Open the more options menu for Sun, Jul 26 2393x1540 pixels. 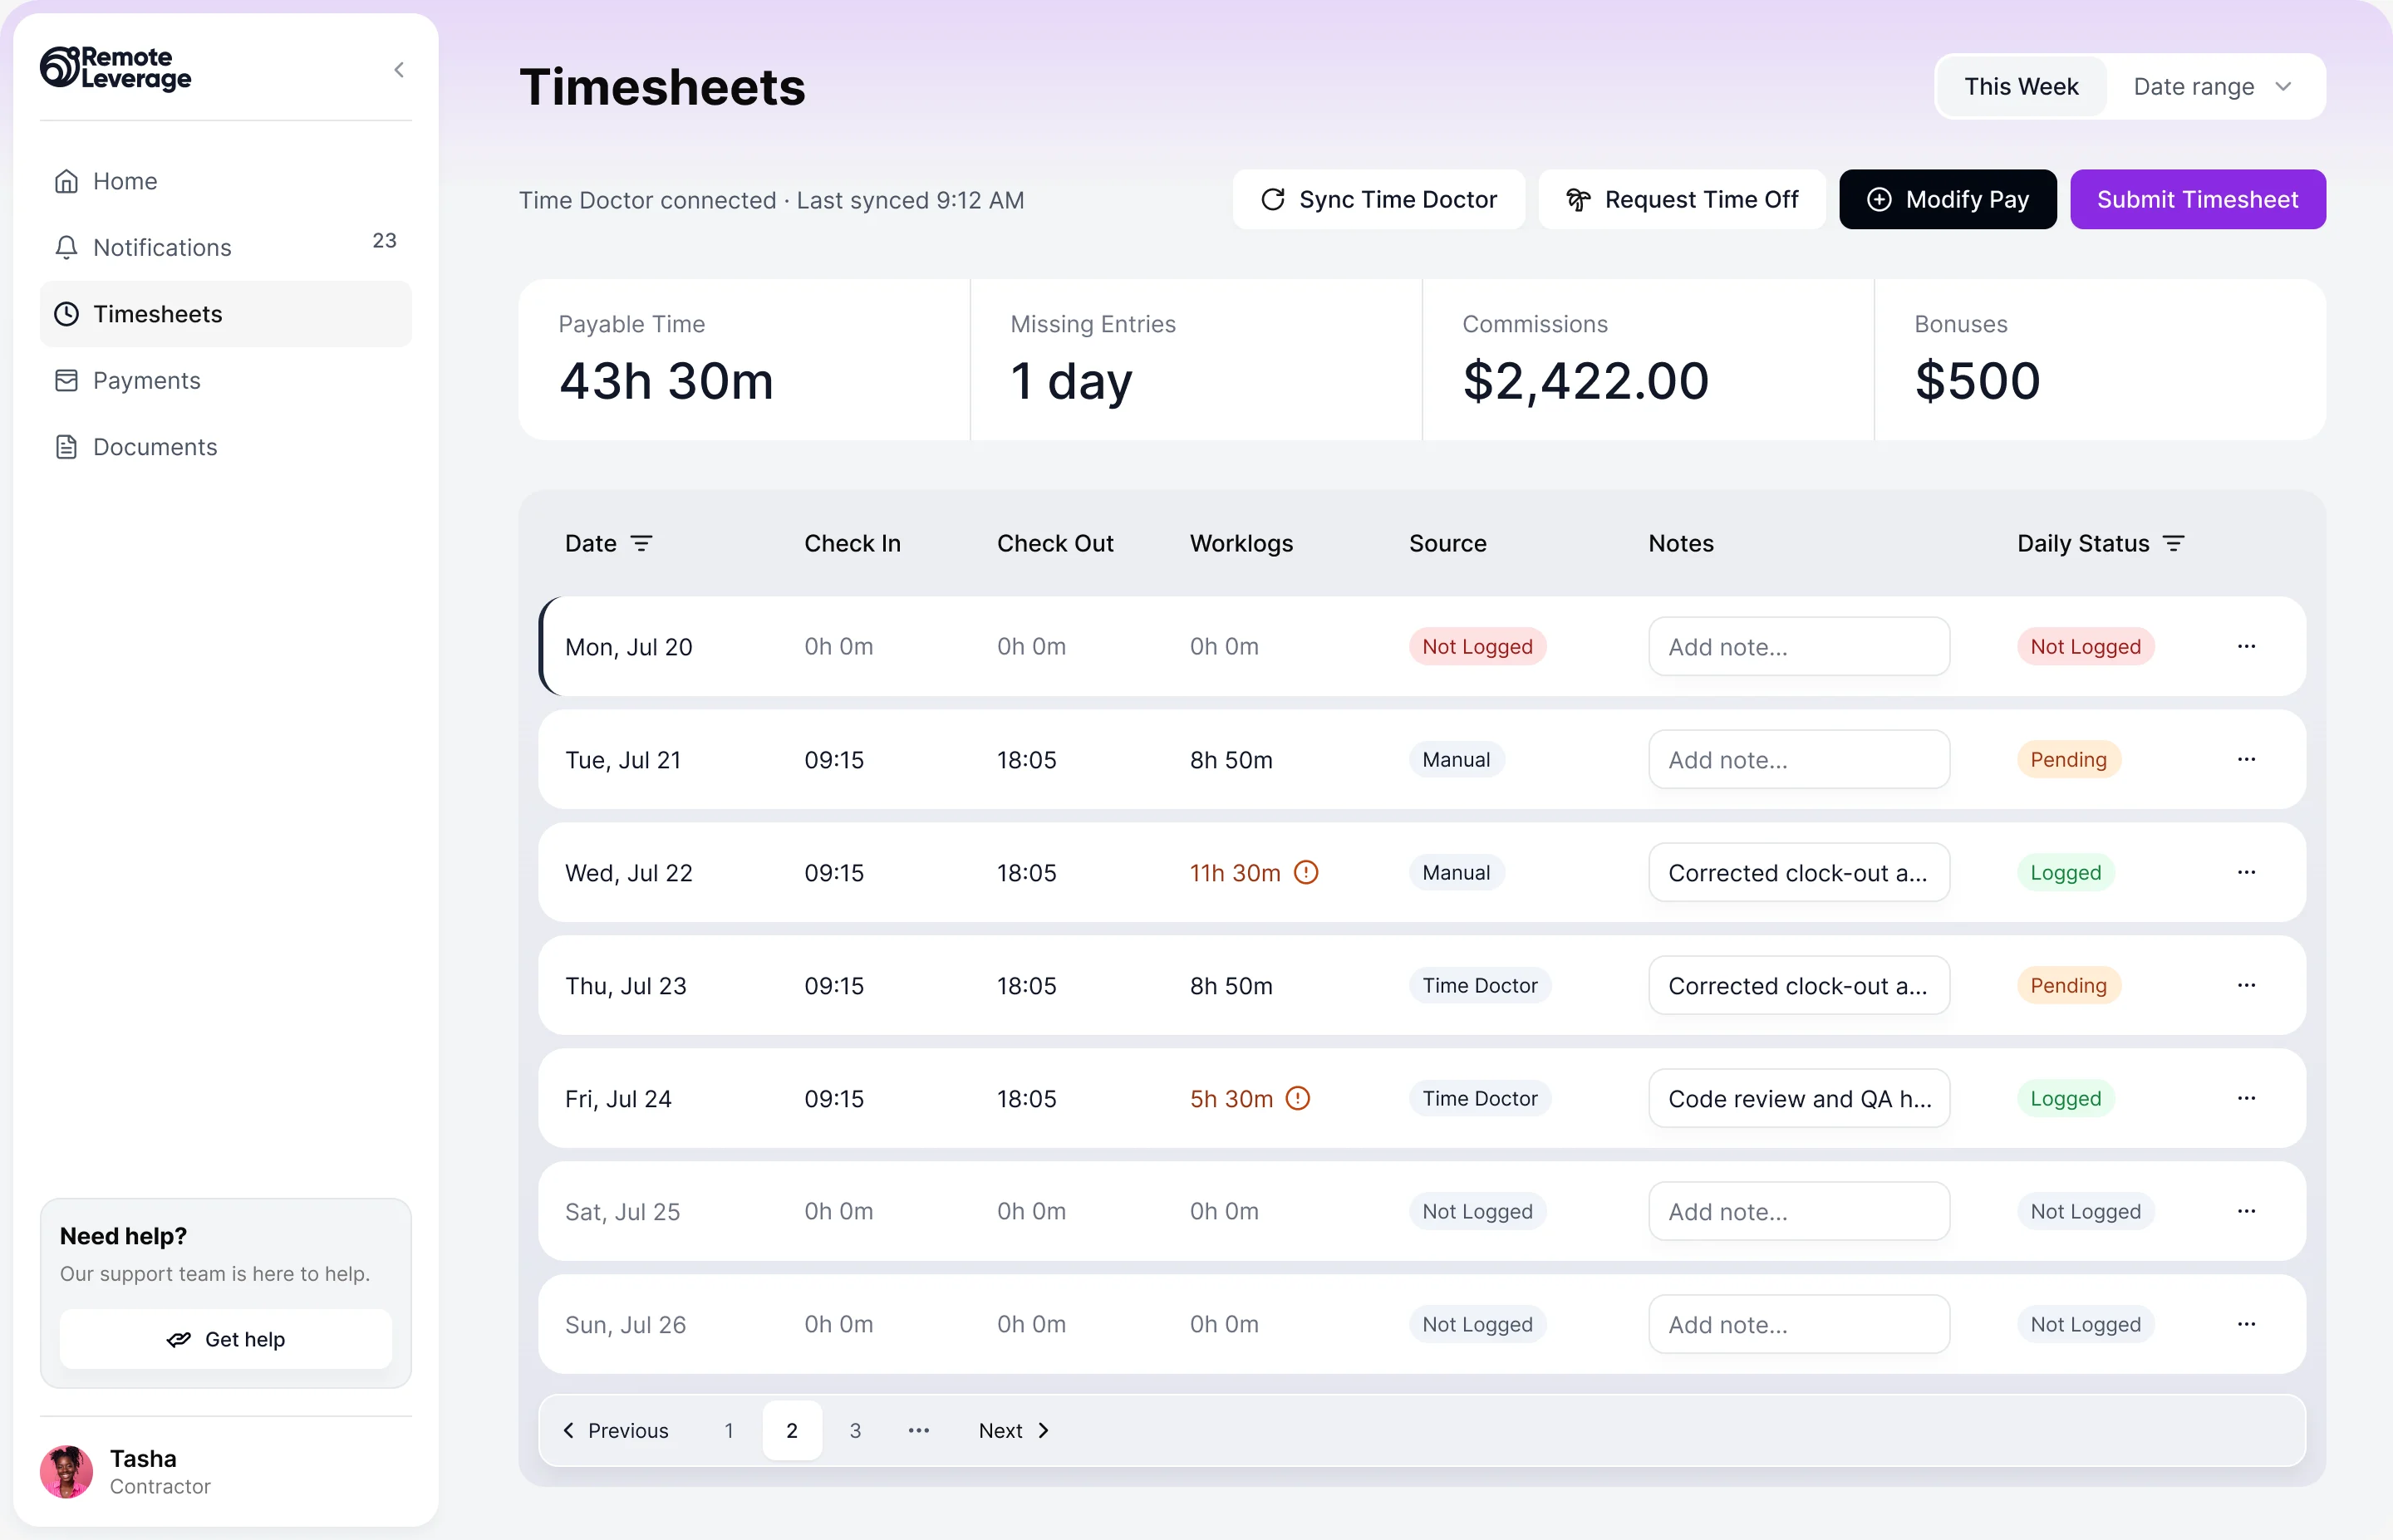pyautogui.click(x=2246, y=1324)
